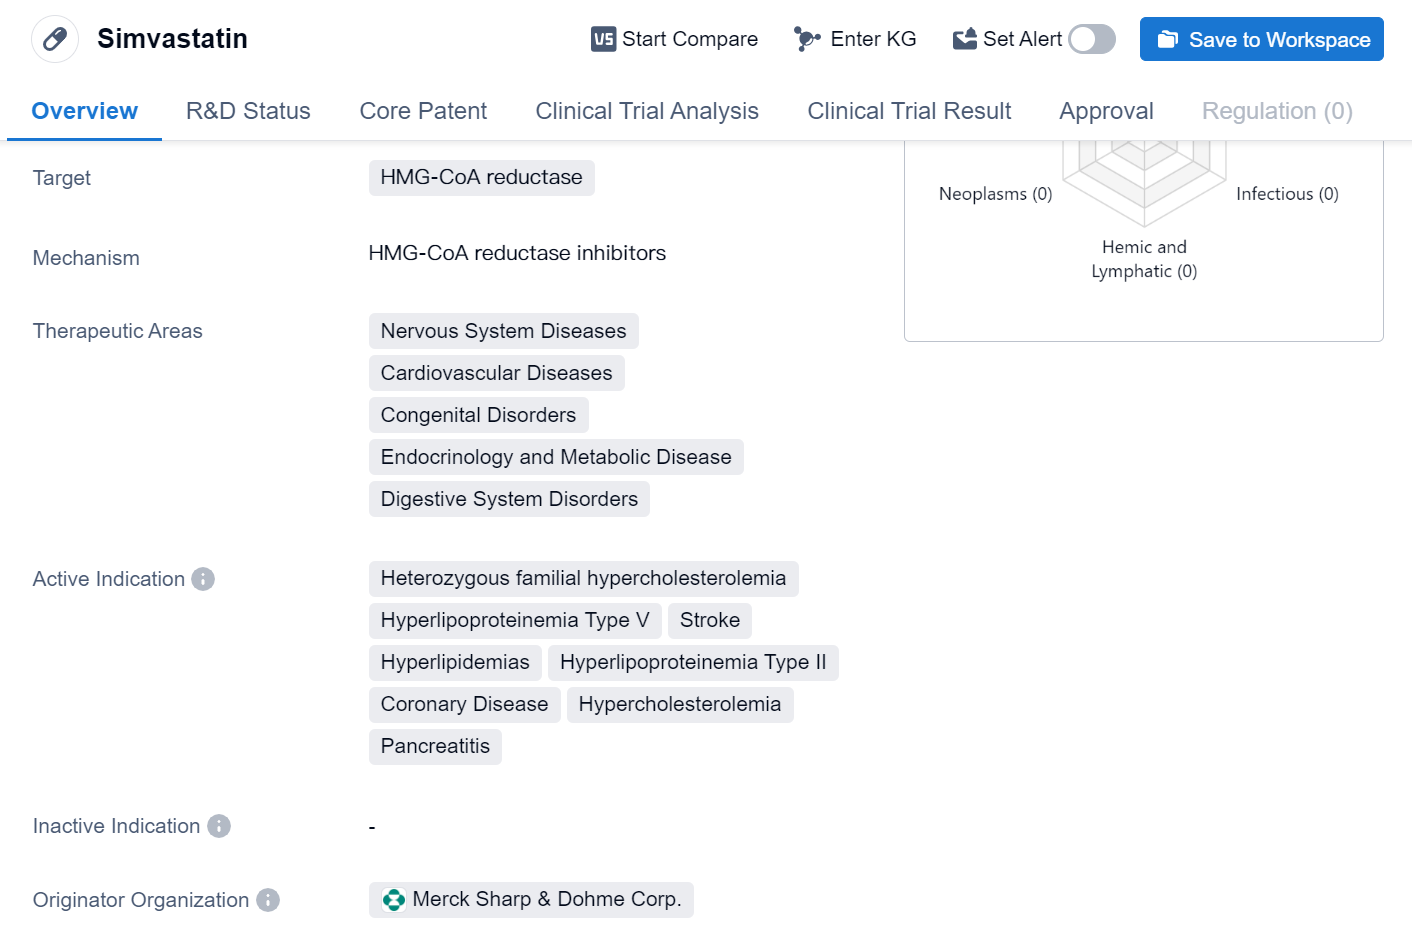Viewport: 1412px width, 944px height.
Task: Open the Clinical Trial Analysis tab
Action: click(x=647, y=111)
